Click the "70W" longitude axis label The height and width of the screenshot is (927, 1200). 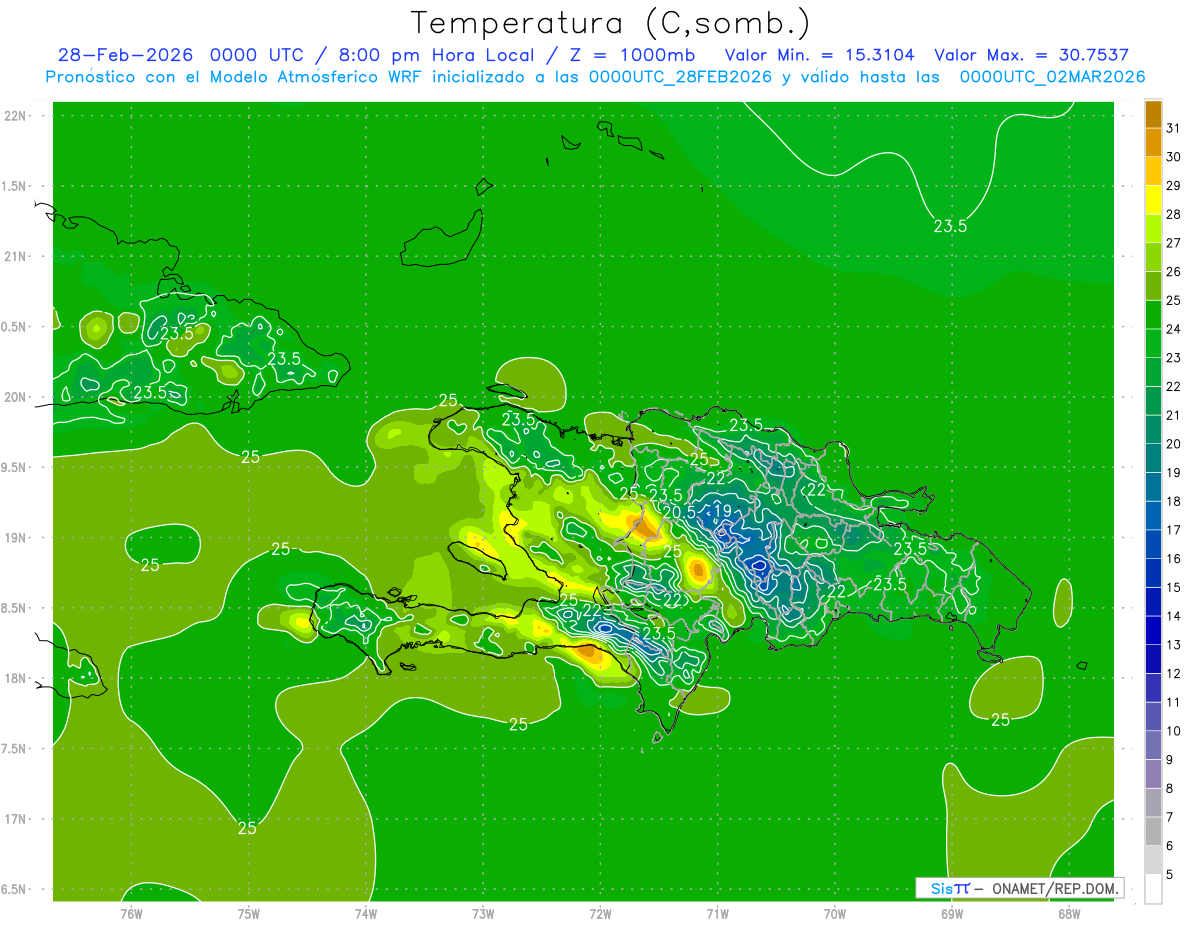(x=835, y=913)
